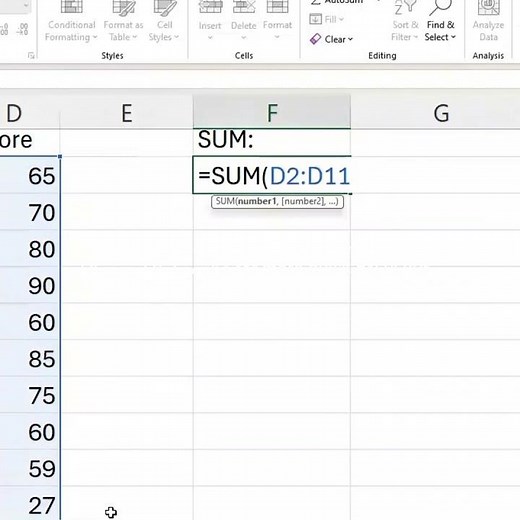Select column F header
Screen dimensions: 520x520
click(272, 113)
